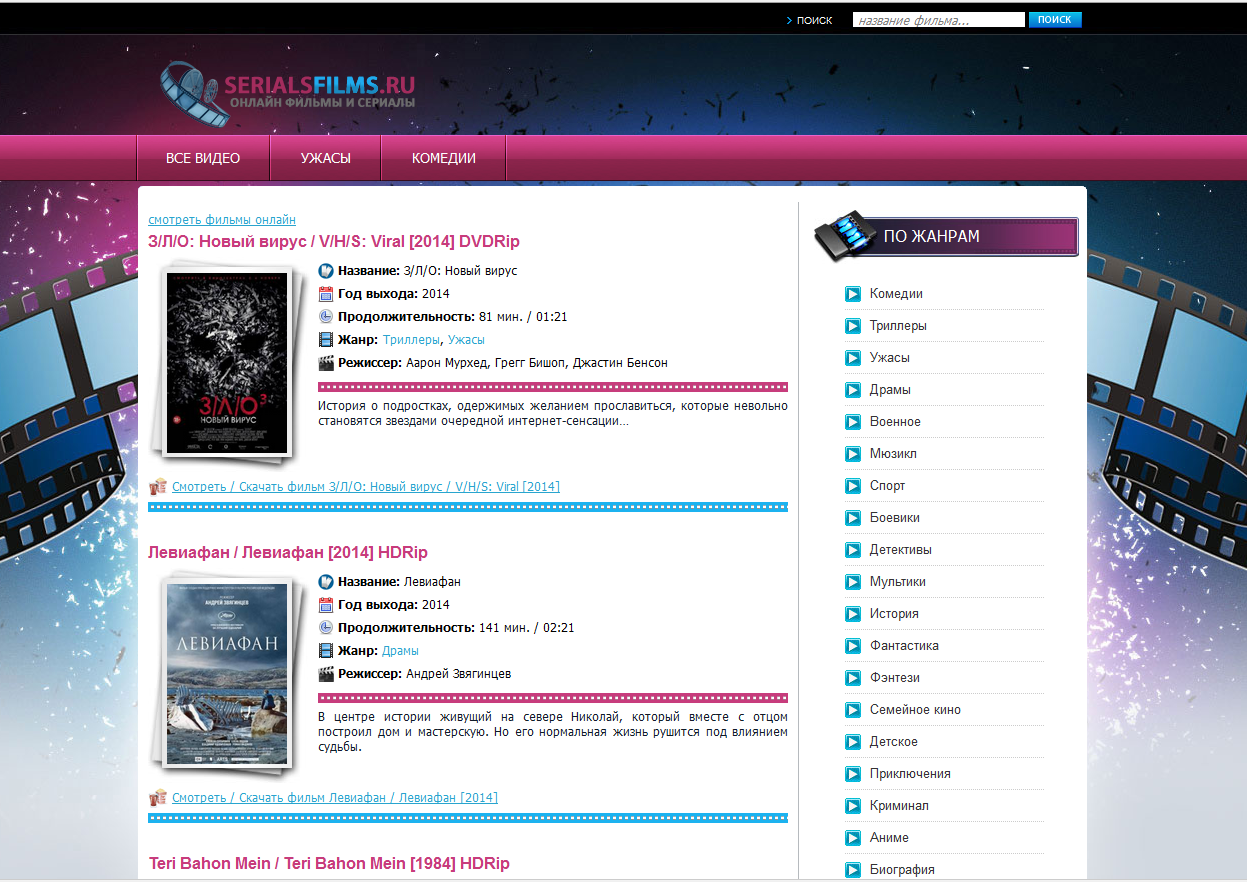Open the З/Л/О Новый вирус poster thumbnail

click(x=226, y=363)
